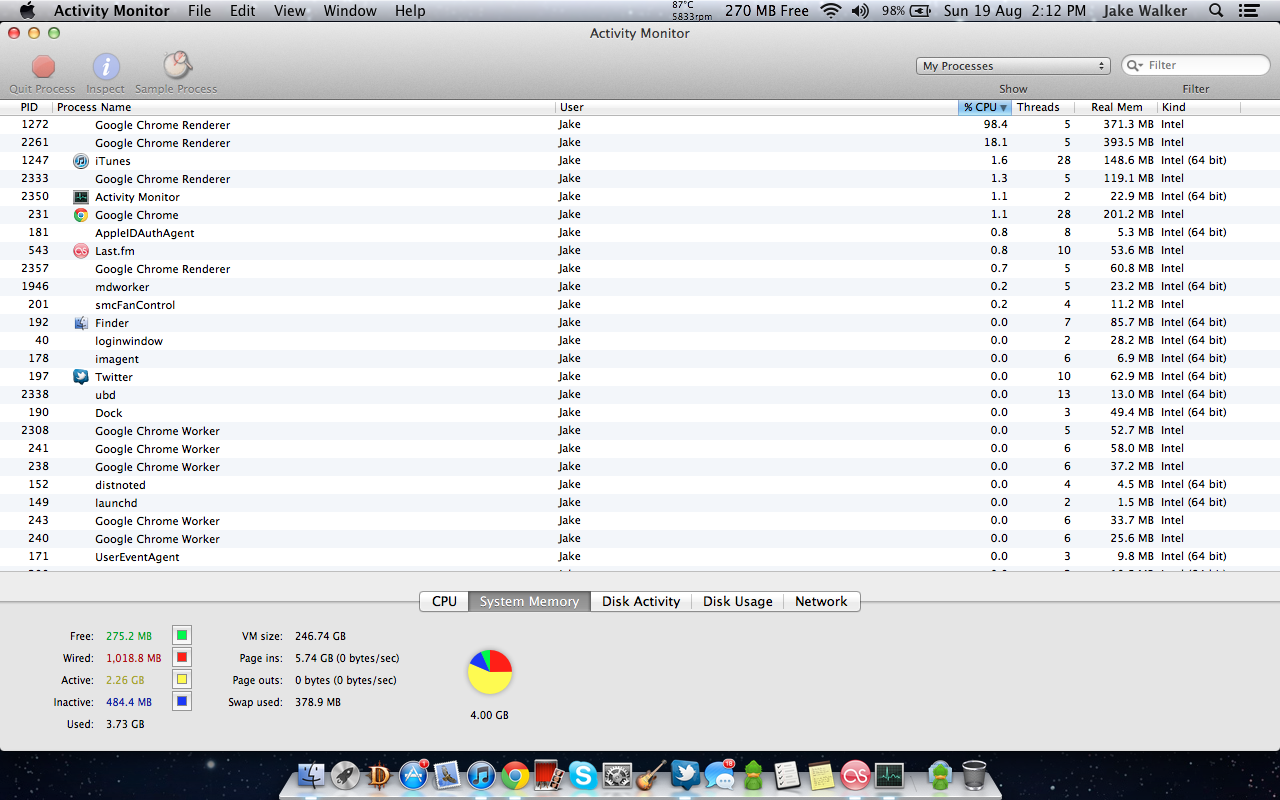Click the memory usage pie chart
Image resolution: width=1280 pixels, height=800 pixels.
490,672
